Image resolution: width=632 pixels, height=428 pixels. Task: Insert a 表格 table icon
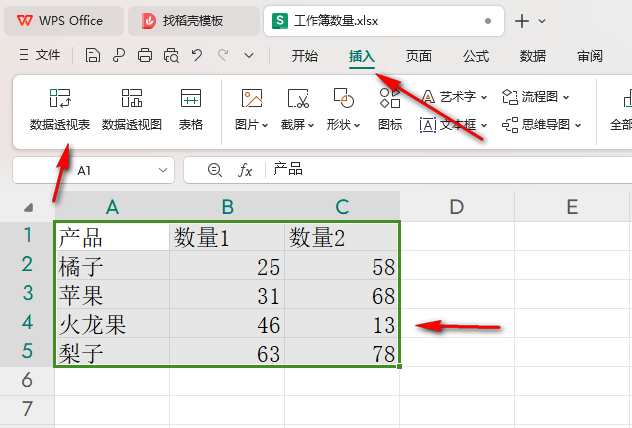tap(191, 98)
